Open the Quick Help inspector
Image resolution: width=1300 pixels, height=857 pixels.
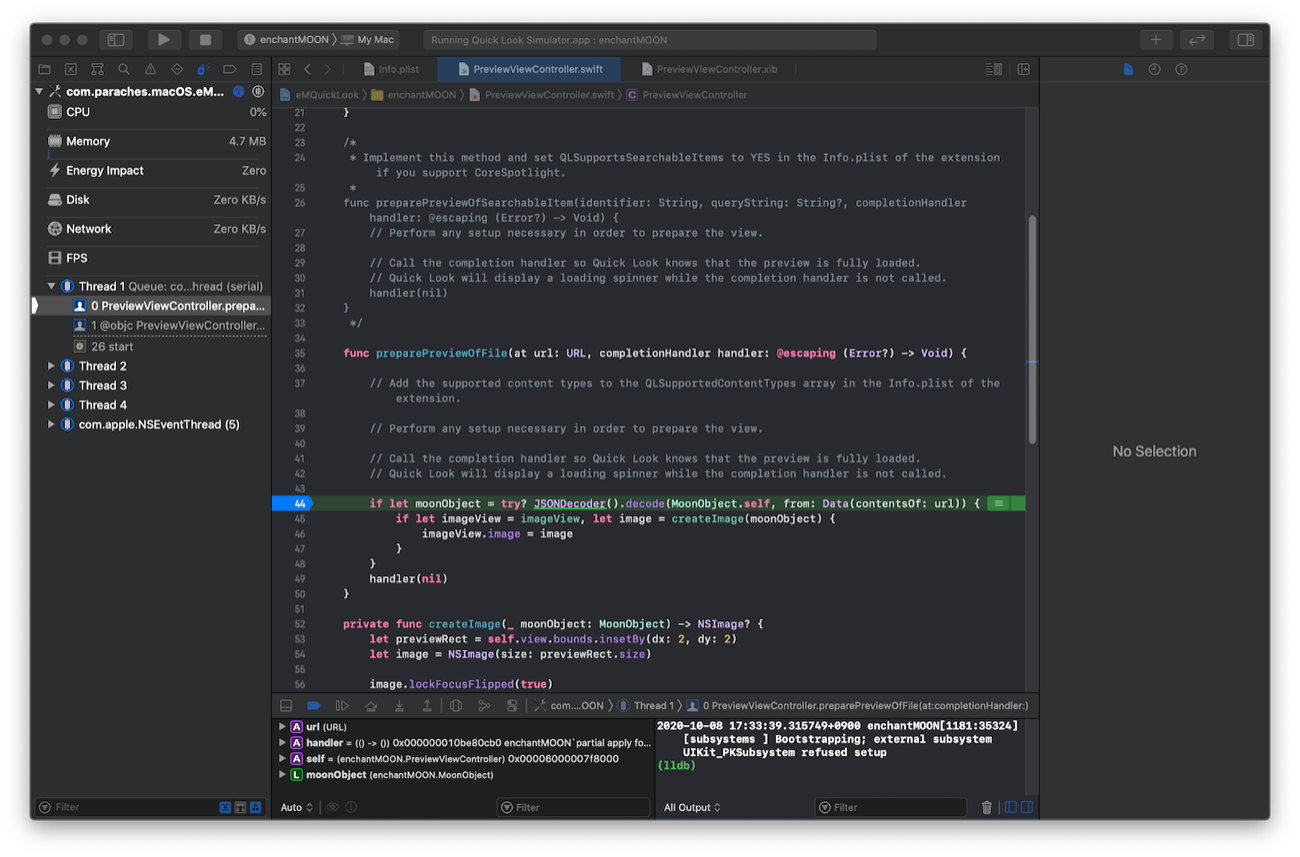(x=1181, y=70)
